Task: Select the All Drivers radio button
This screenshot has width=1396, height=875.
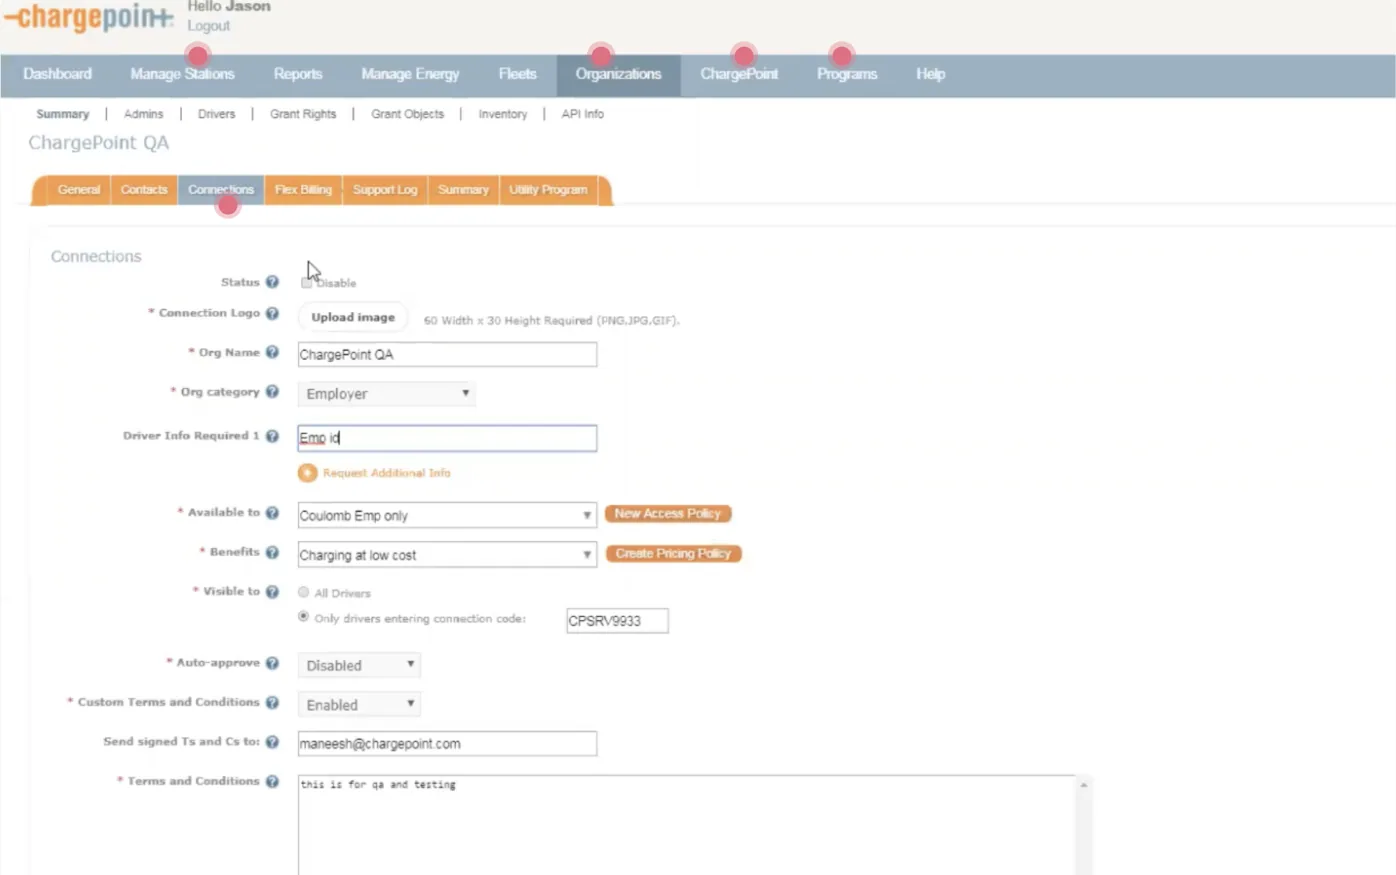Action: tap(303, 592)
